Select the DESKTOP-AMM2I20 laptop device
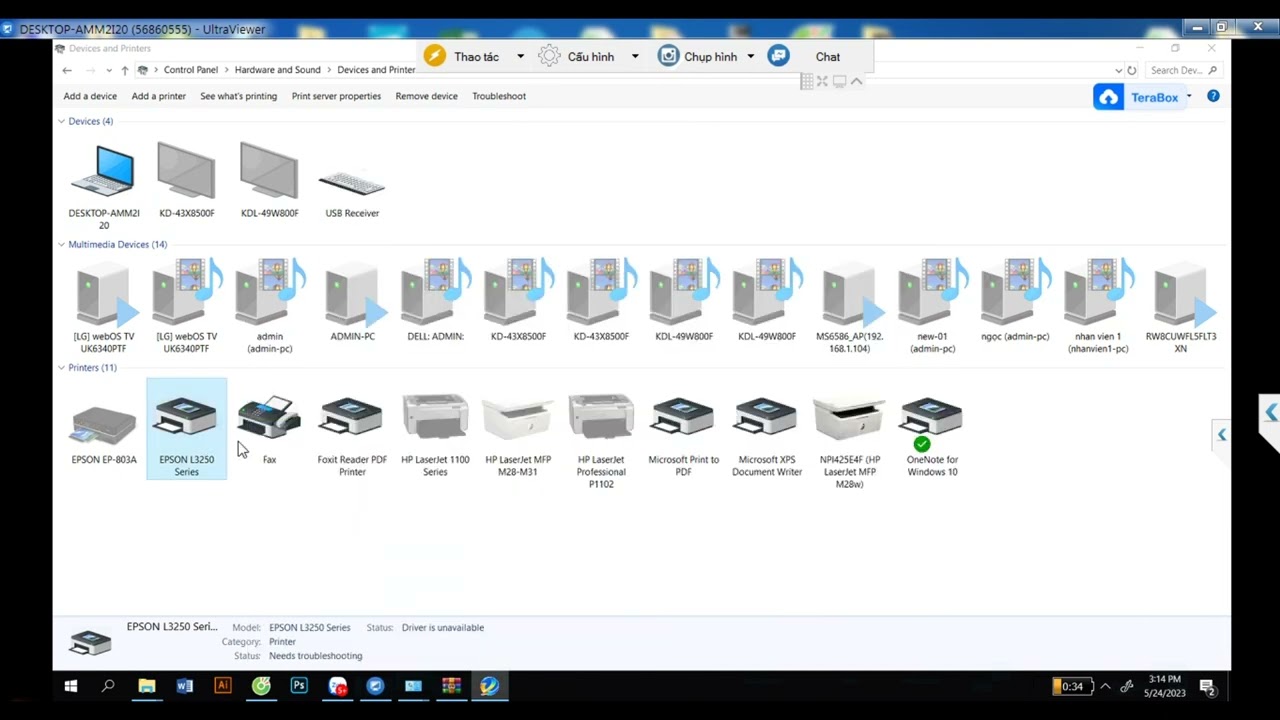This screenshot has width=1280, height=720. (x=104, y=185)
